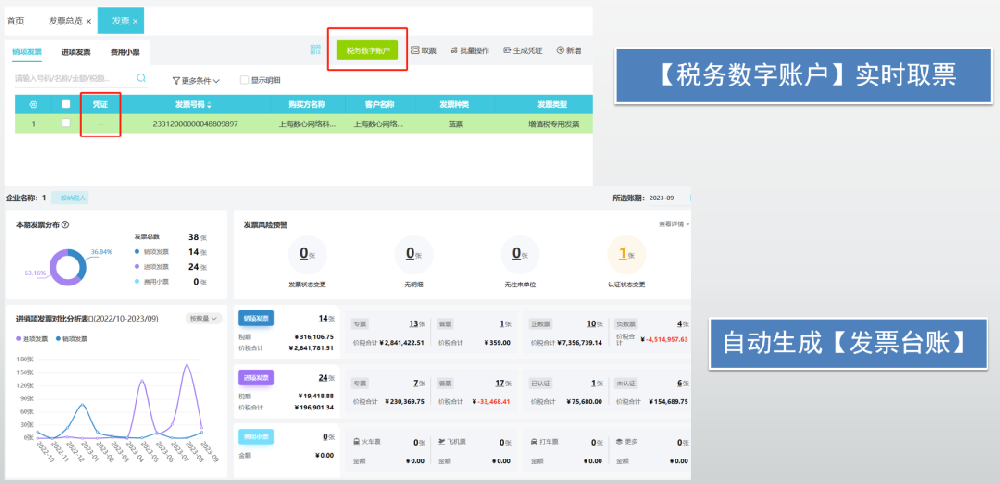Click help icon beside 本期发票分布
Image resolution: width=1000 pixels, height=484 pixels.
[x=65, y=224]
